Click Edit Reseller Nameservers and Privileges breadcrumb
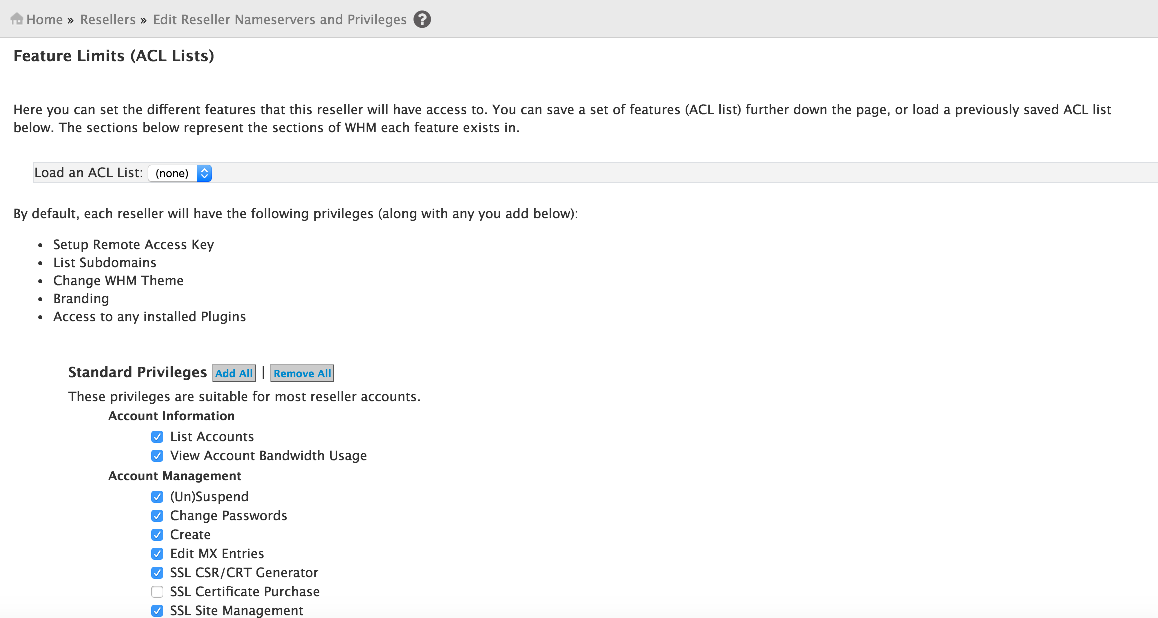Screen dimensions: 1158x618 pos(279,19)
